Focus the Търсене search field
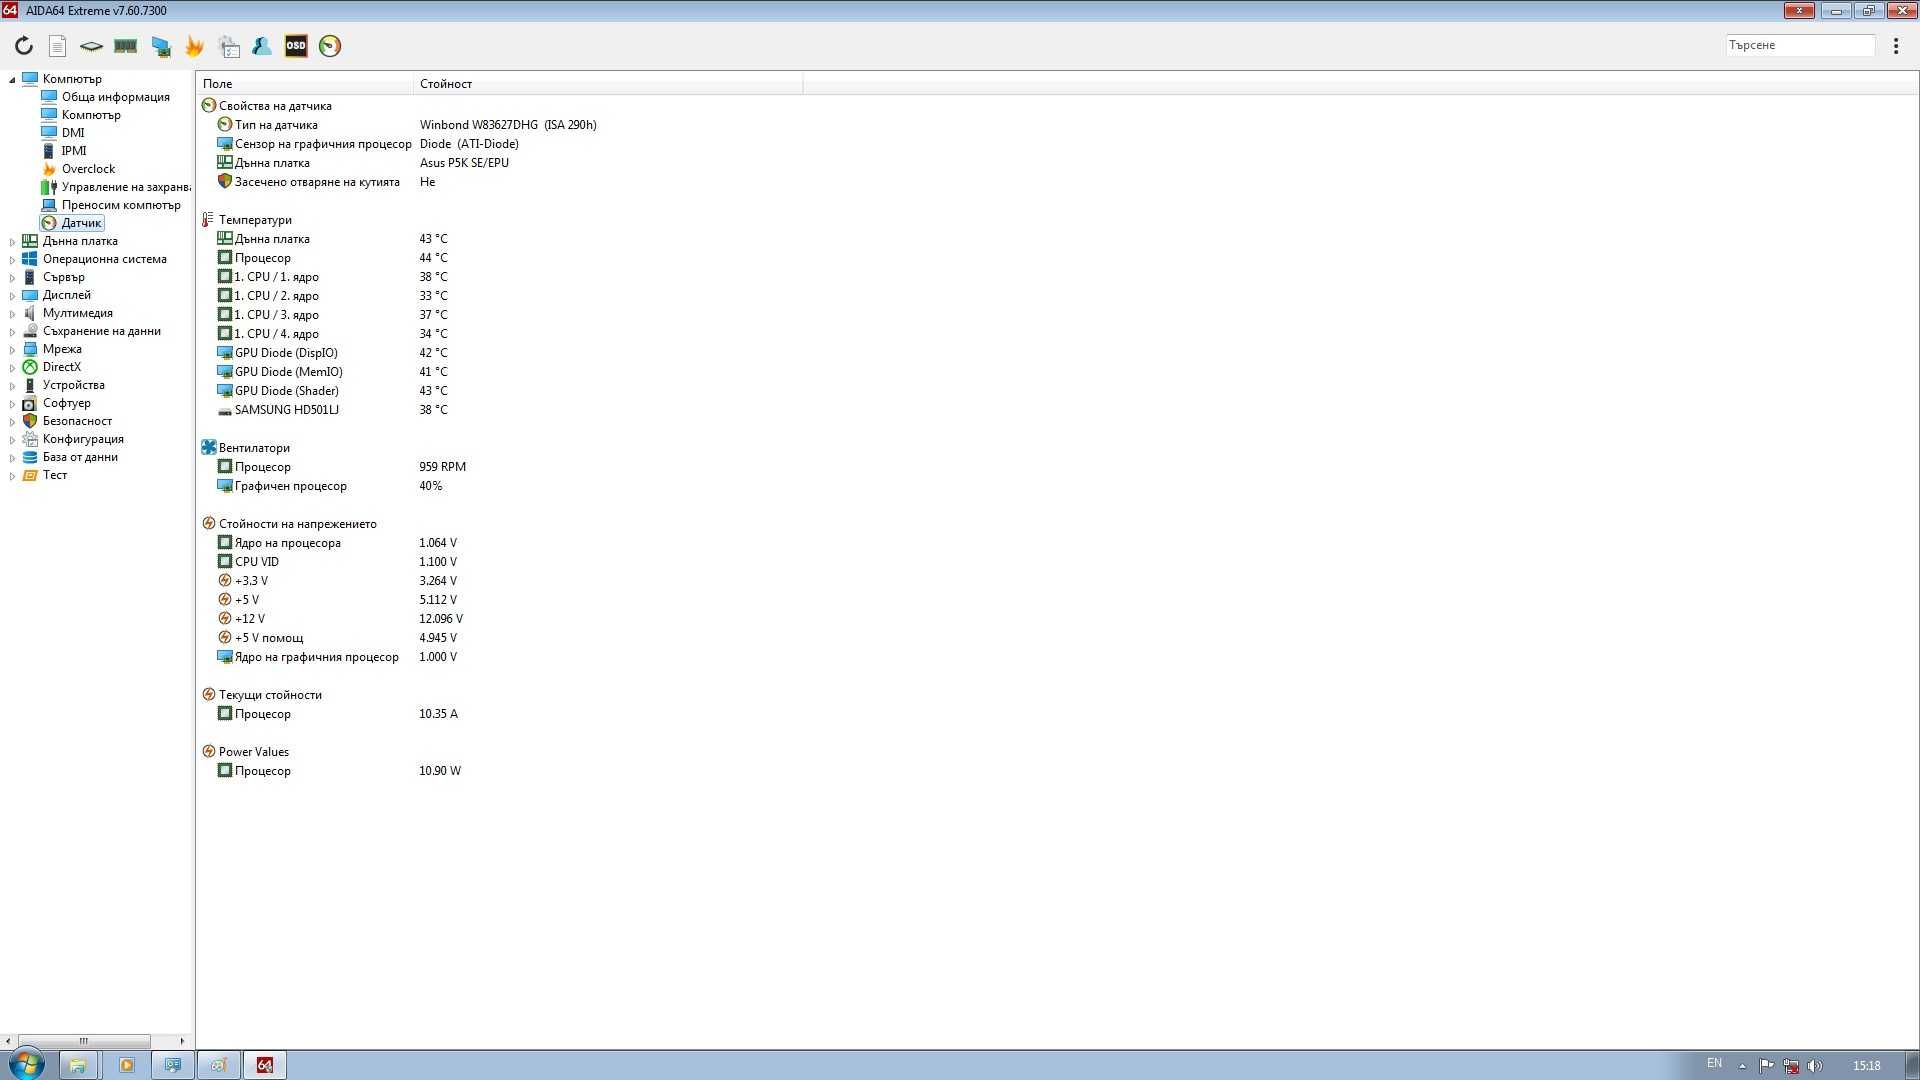 (x=1800, y=45)
